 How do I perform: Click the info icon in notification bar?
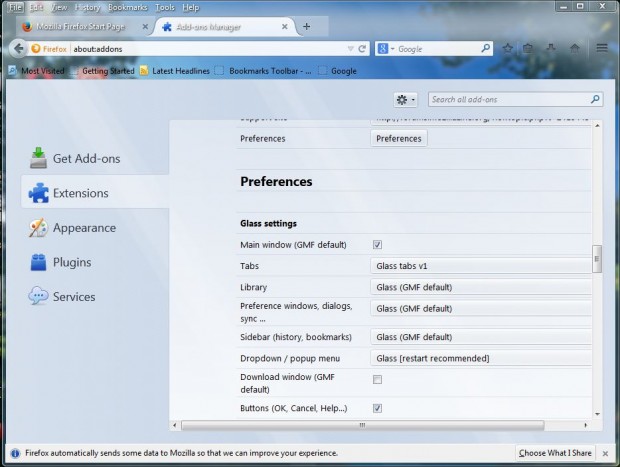(15, 453)
